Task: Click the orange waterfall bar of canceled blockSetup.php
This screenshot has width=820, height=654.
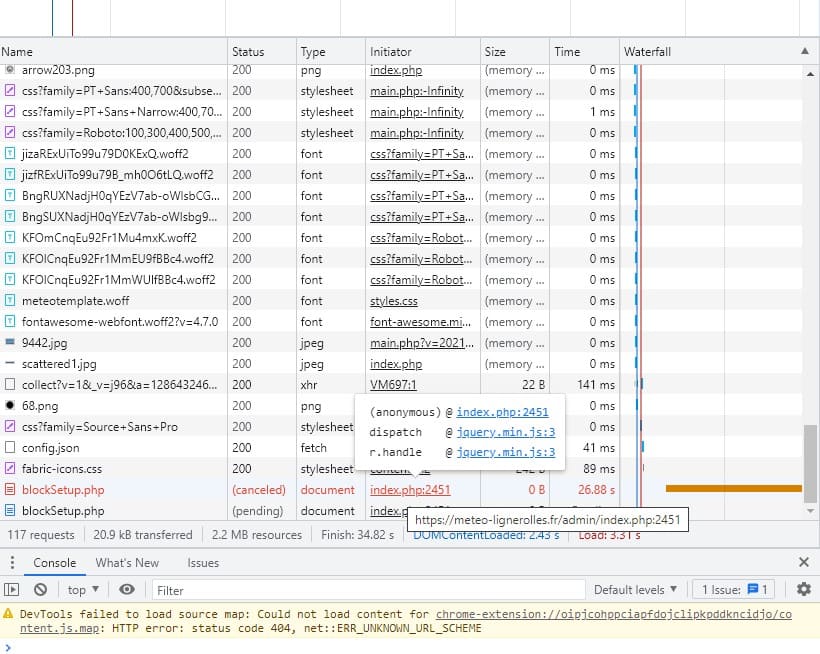Action: (x=734, y=488)
